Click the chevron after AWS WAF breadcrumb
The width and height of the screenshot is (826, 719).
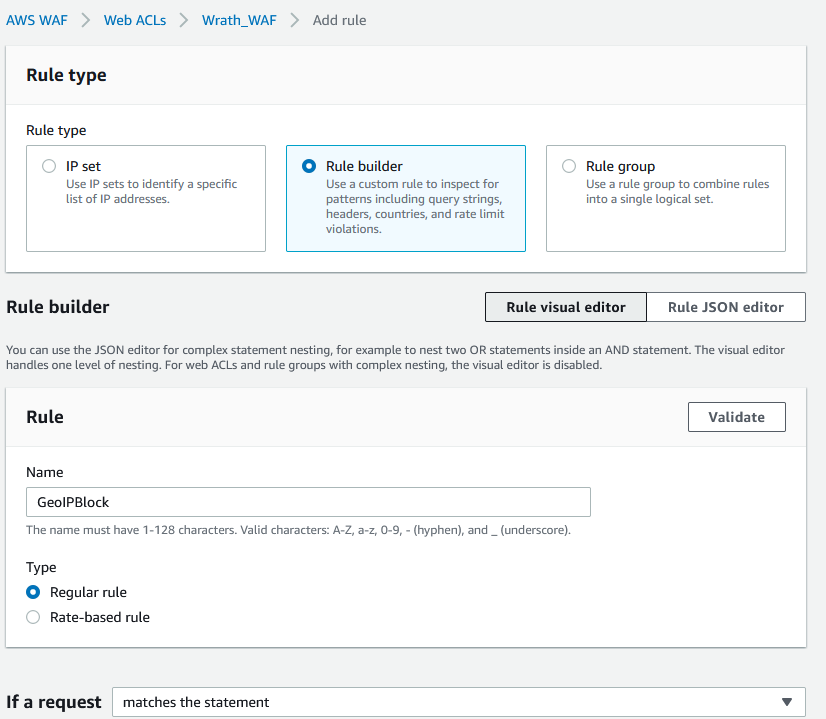[x=87, y=20]
